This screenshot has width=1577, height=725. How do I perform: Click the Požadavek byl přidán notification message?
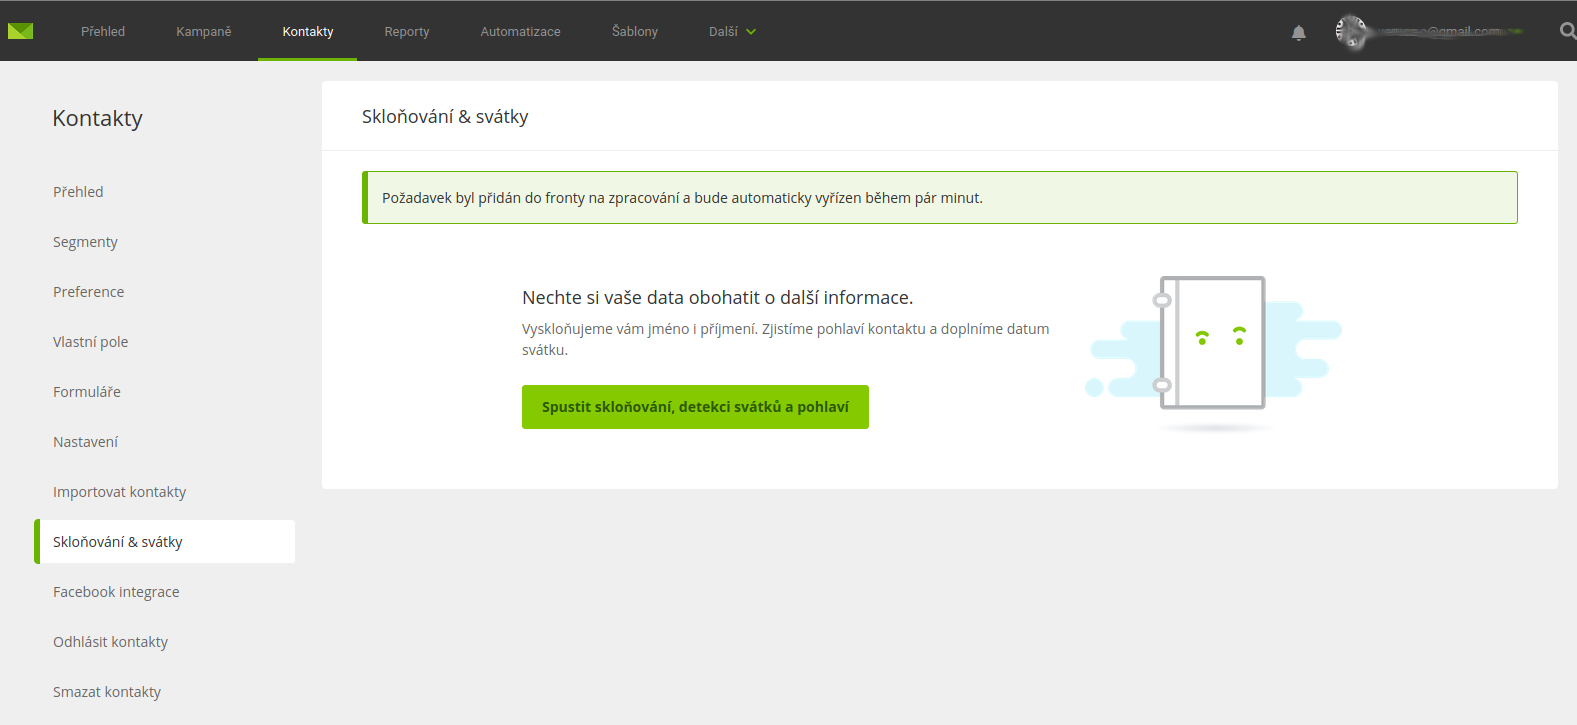coord(940,198)
